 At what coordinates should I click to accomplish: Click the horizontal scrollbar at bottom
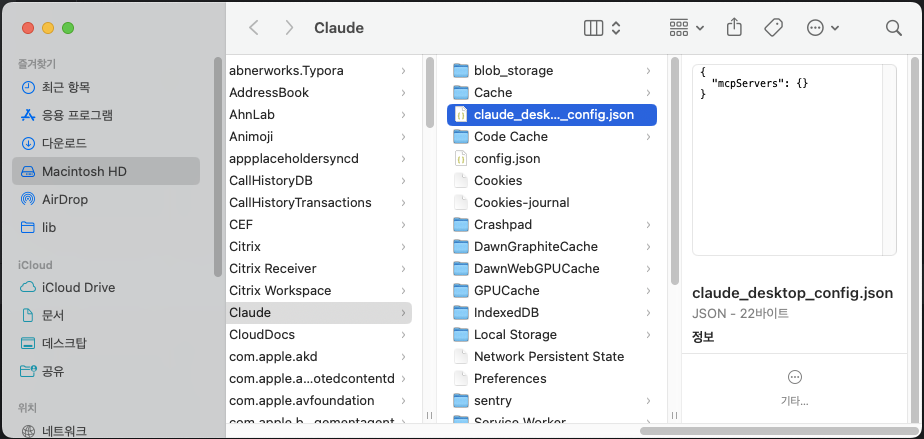click(778, 431)
